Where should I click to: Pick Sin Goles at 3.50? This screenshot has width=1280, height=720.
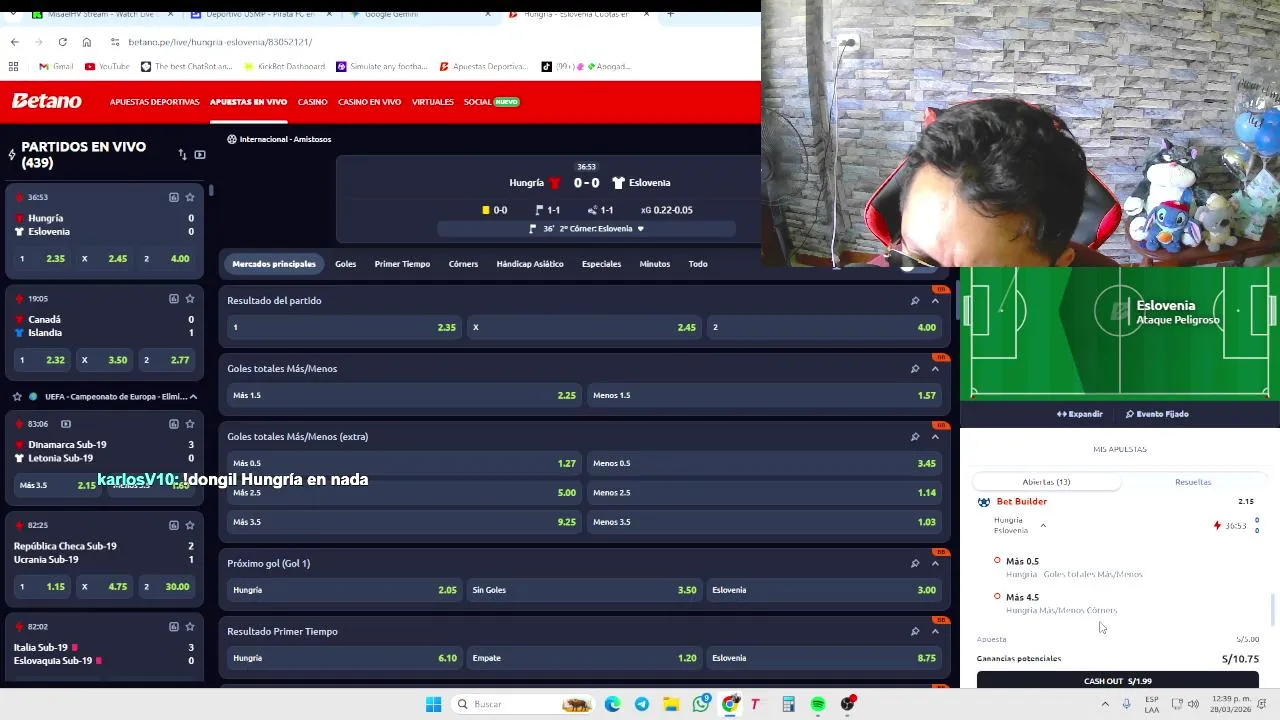[x=584, y=590]
